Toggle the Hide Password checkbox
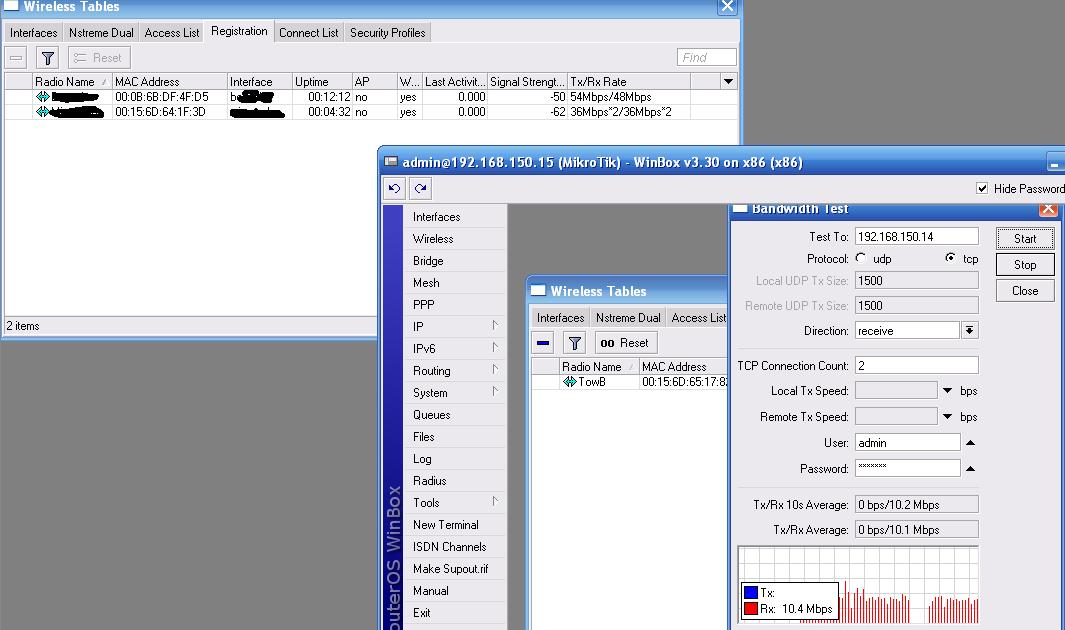 (x=981, y=189)
